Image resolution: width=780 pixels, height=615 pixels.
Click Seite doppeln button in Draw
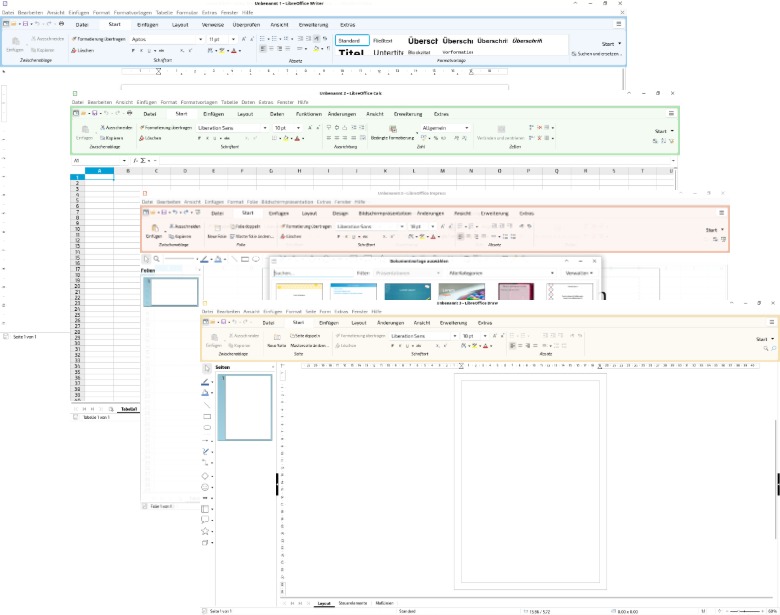coord(304,336)
